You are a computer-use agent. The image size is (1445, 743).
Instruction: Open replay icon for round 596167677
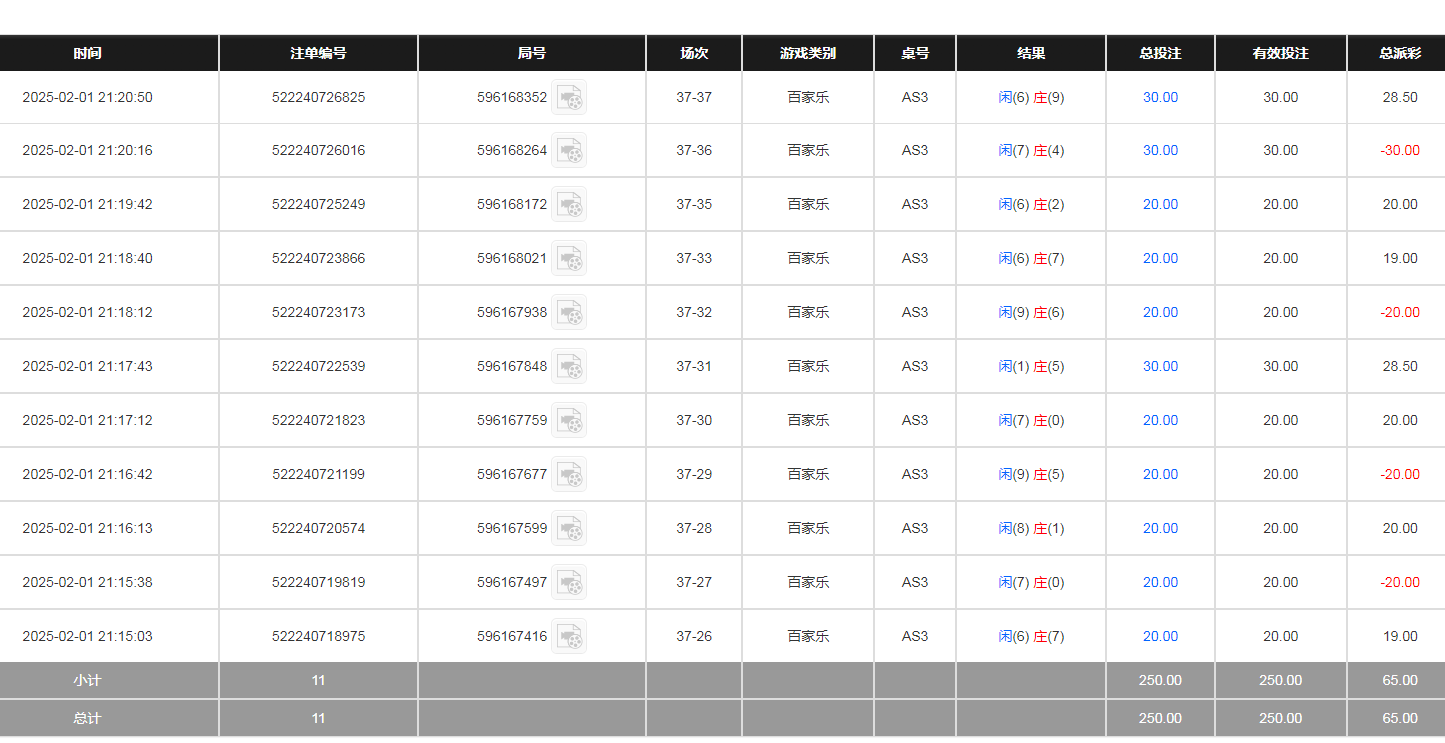pos(569,474)
